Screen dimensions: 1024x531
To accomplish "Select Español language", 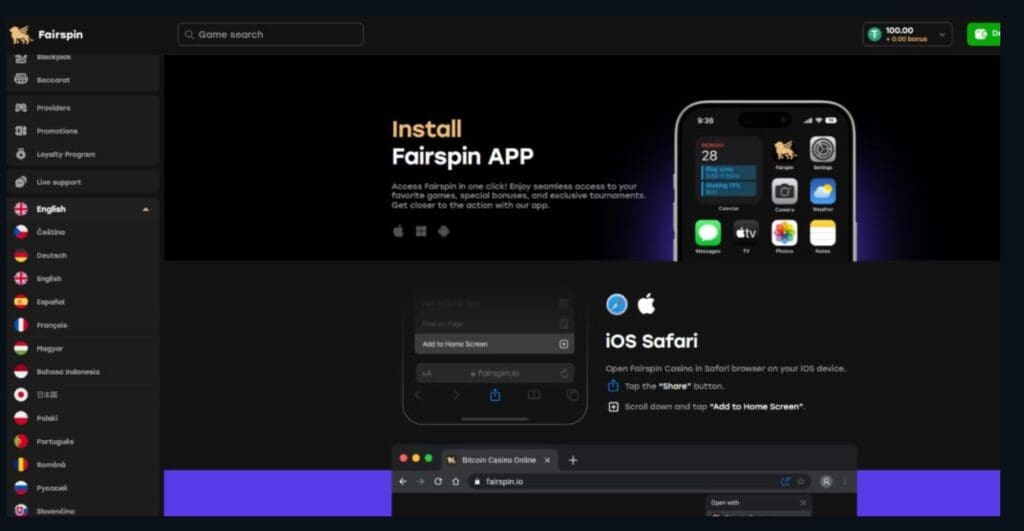I will pyautogui.click(x=84, y=302).
